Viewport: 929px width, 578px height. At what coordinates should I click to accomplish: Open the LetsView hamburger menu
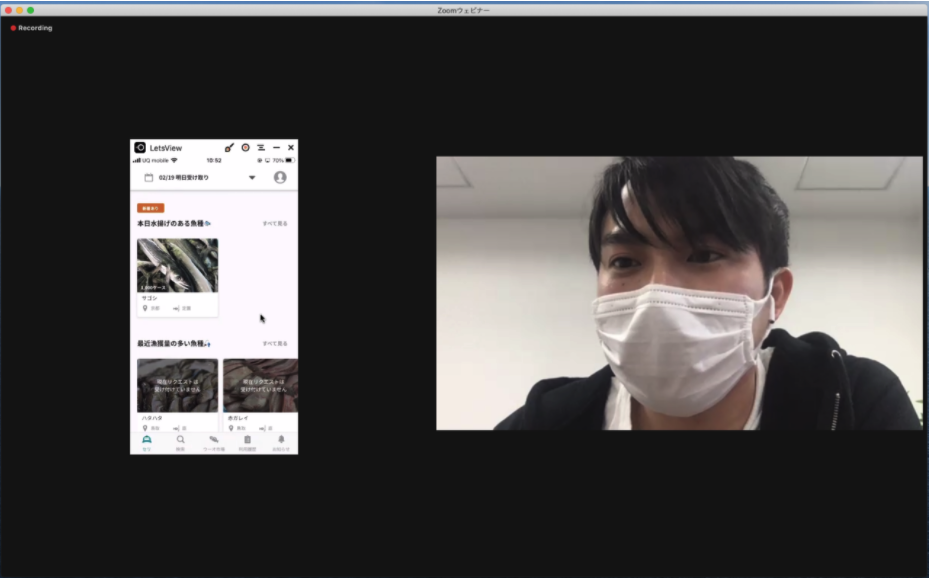(x=261, y=147)
